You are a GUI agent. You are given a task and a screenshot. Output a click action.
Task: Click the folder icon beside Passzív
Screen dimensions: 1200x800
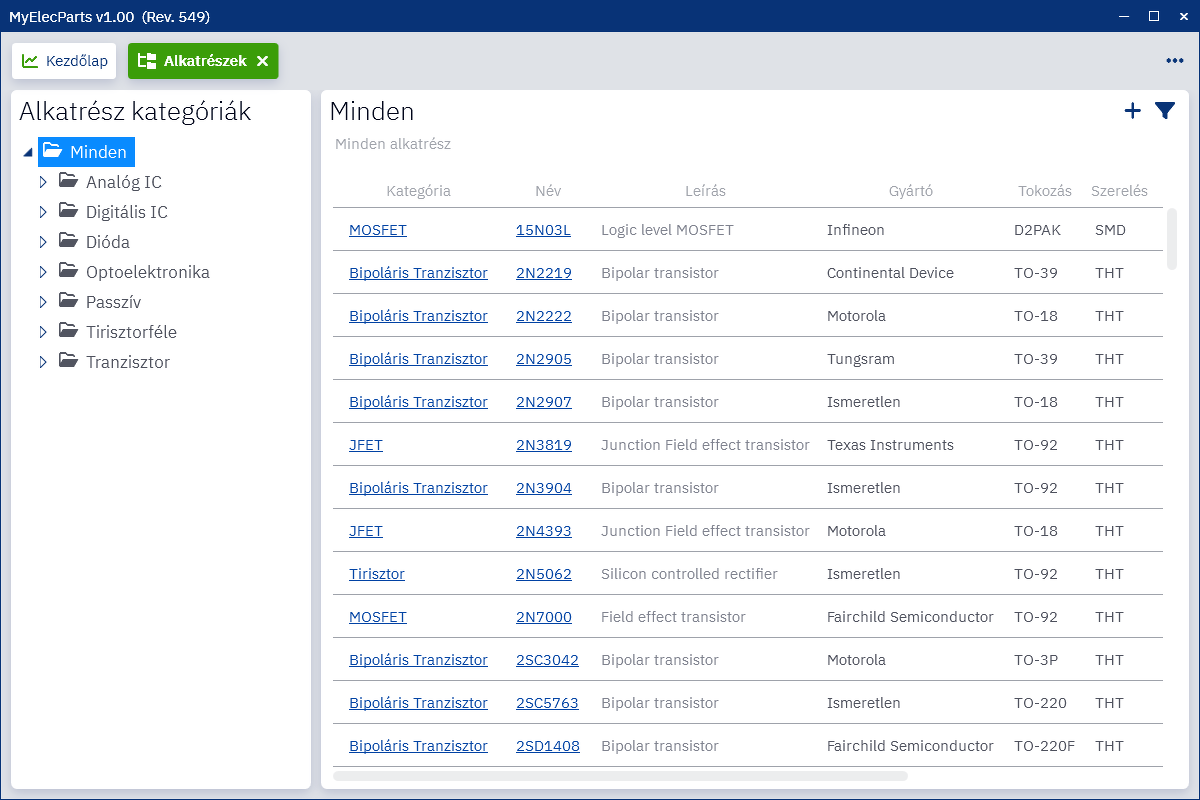click(x=68, y=301)
